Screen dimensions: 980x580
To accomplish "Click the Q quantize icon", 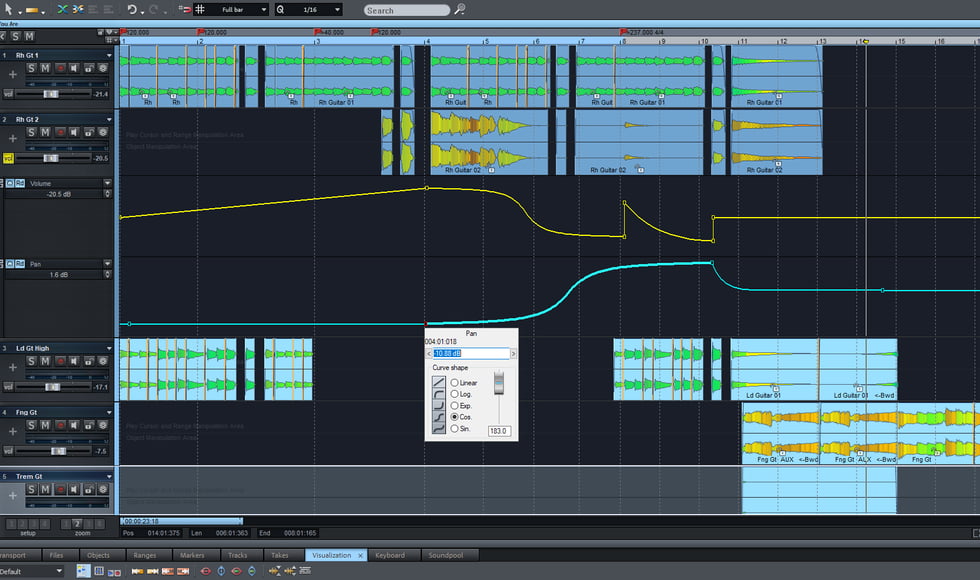I will 280,9.
